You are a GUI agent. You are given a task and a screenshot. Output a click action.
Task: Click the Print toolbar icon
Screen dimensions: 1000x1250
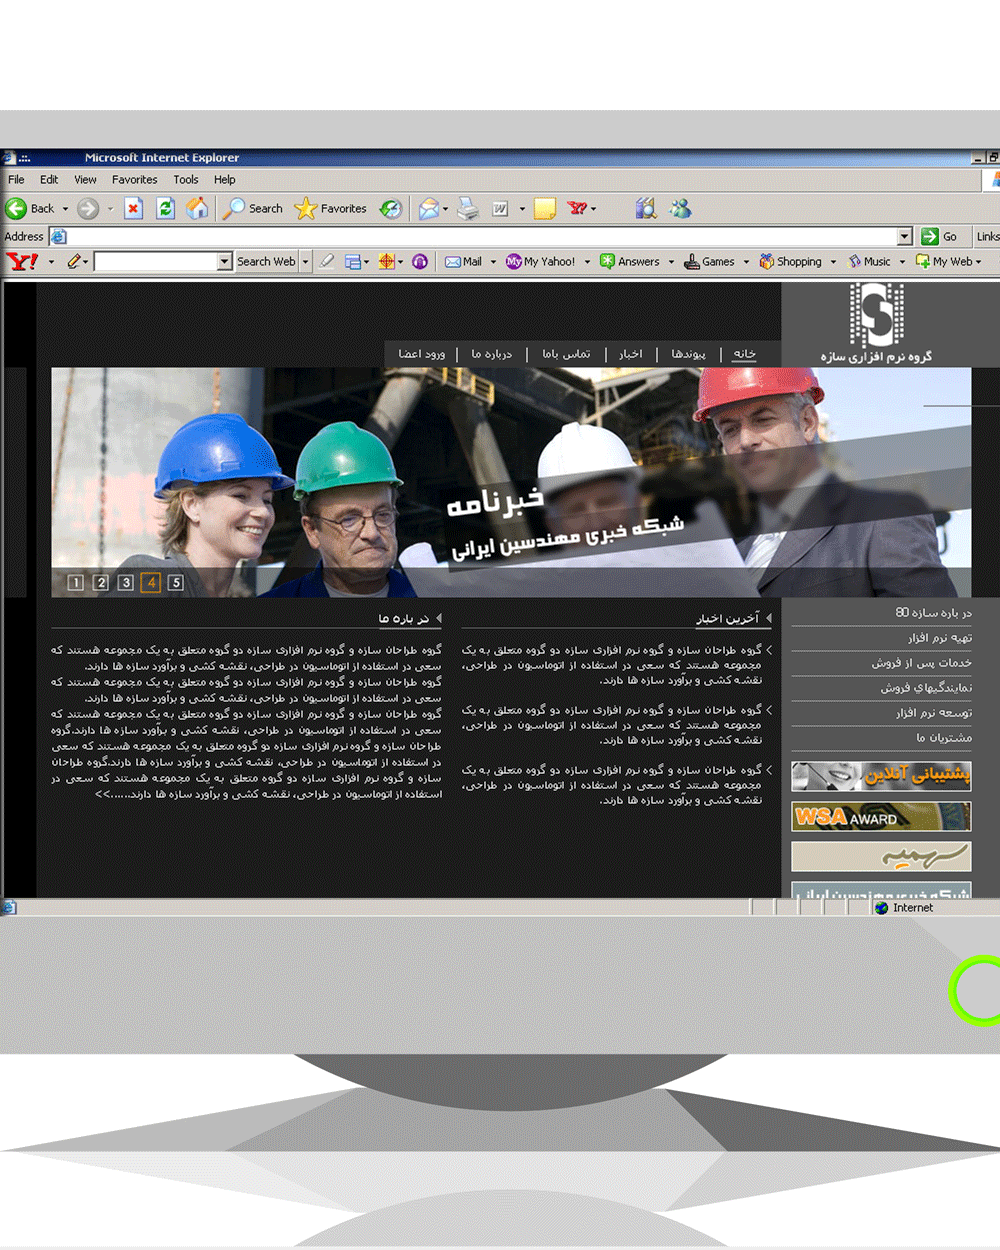click(468, 208)
